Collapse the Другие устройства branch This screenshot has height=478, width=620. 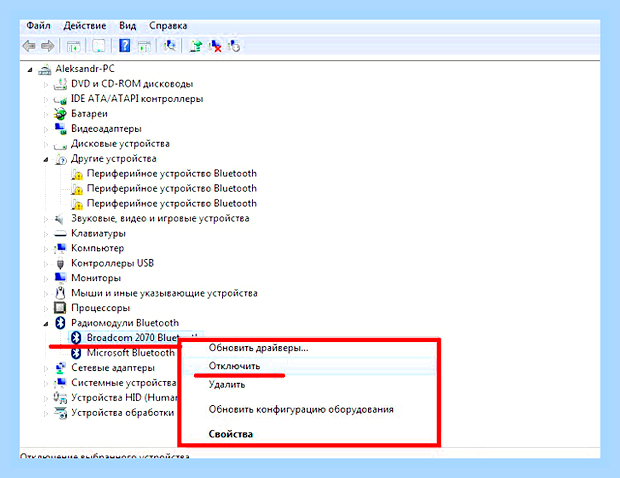coord(46,159)
